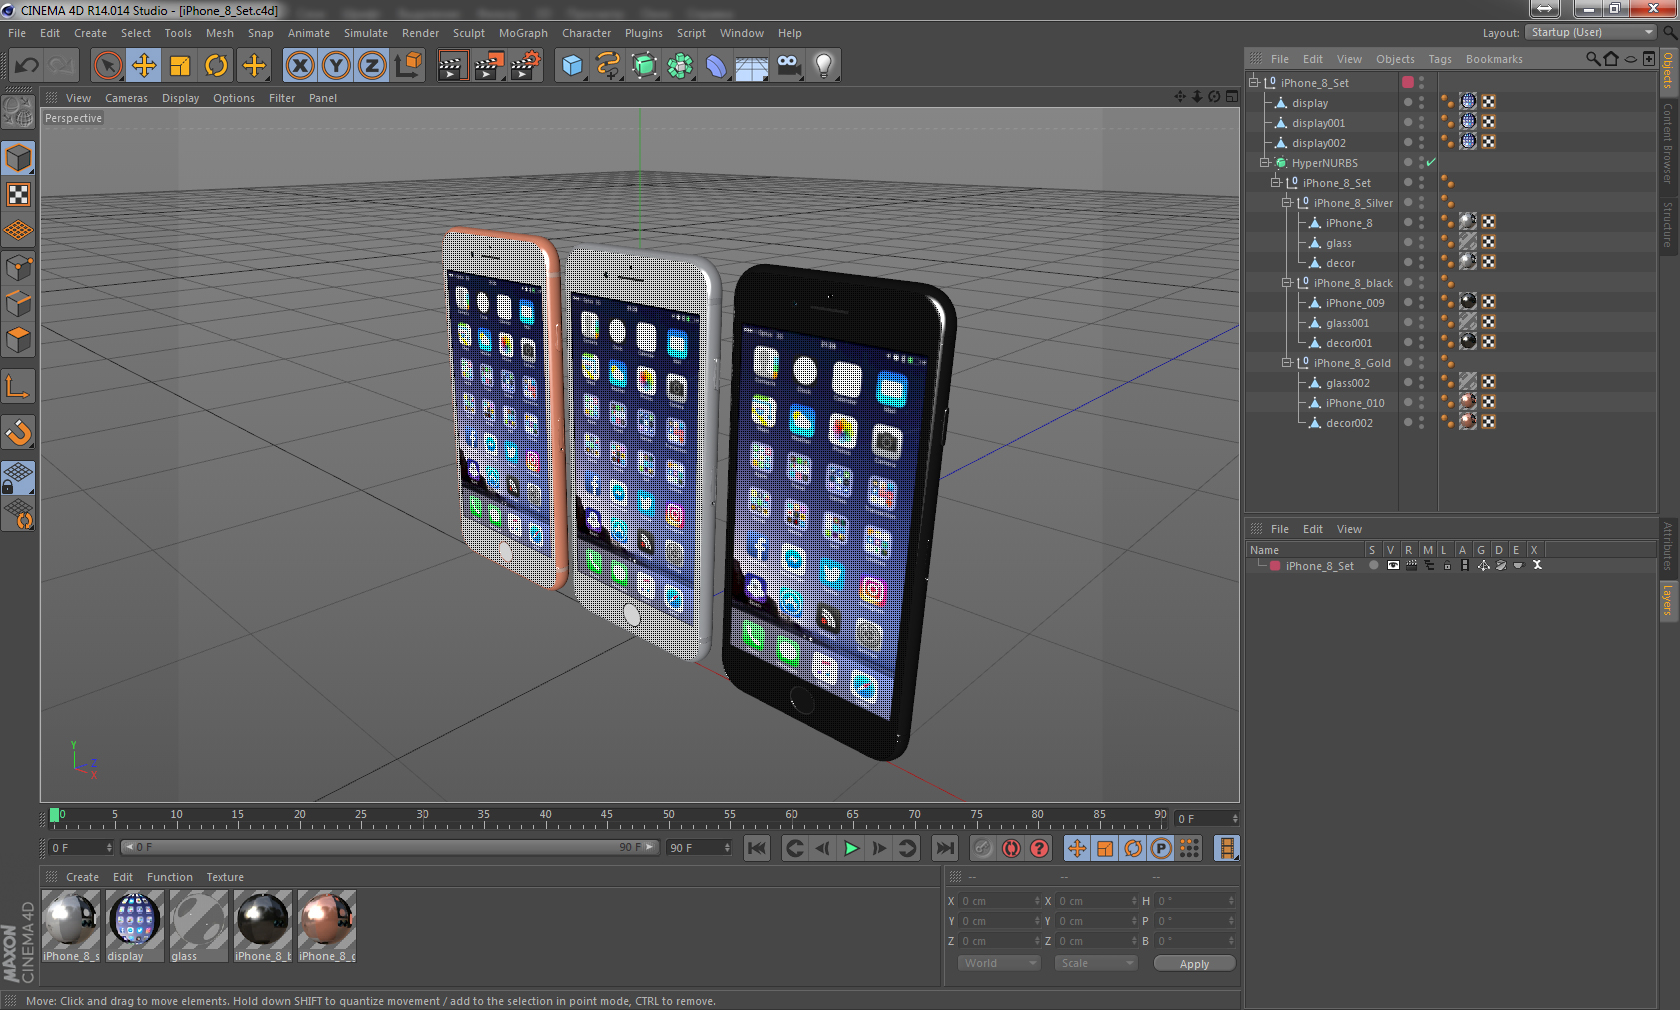This screenshot has height=1010, width=1680.
Task: Add camera object icon
Action: coord(788,66)
